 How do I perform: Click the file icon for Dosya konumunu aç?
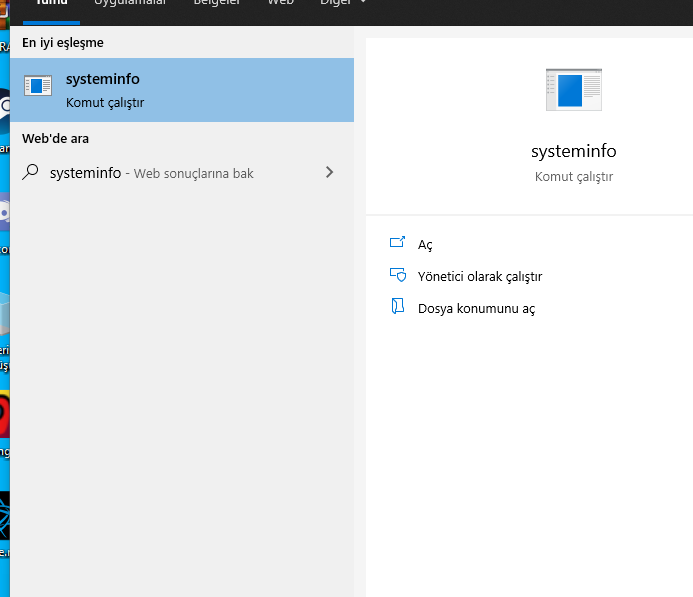tap(397, 307)
